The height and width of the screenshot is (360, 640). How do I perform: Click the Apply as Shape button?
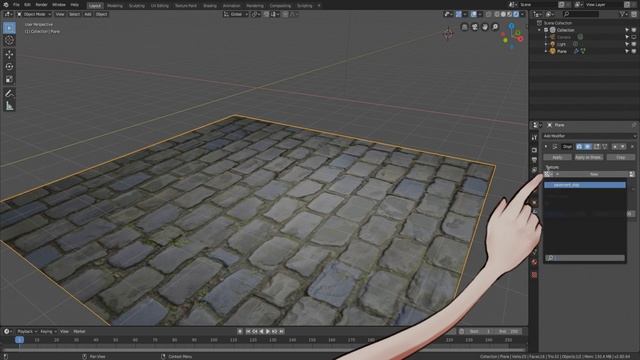(588, 157)
